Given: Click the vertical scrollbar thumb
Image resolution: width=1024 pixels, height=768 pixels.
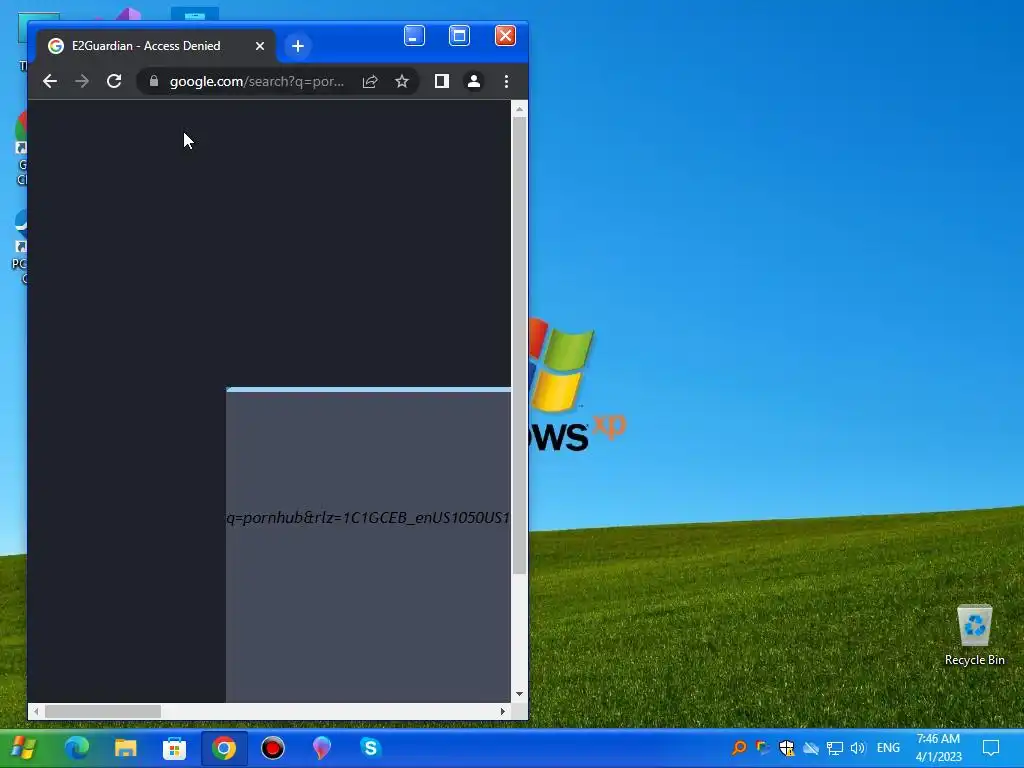Looking at the screenshot, I should point(519,346).
